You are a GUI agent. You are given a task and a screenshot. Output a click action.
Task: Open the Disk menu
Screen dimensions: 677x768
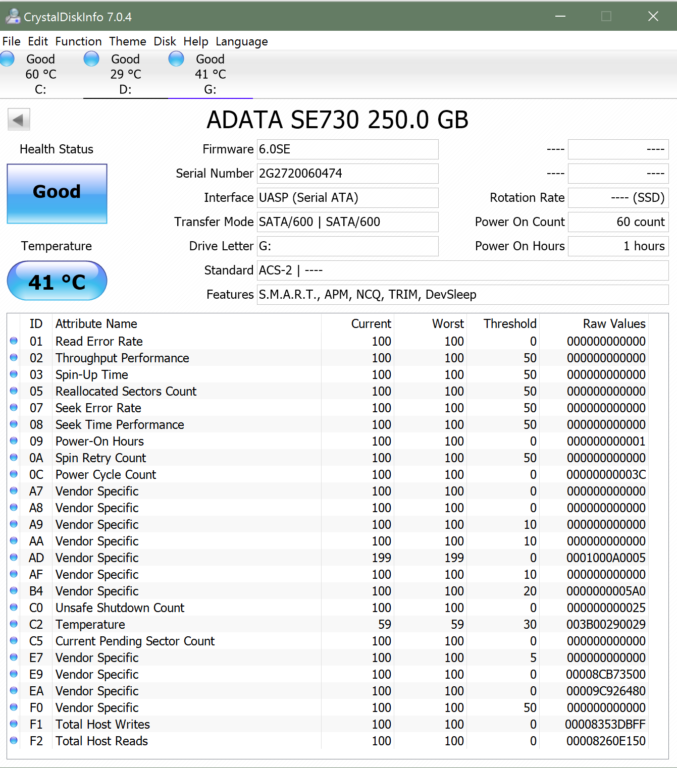(165, 42)
